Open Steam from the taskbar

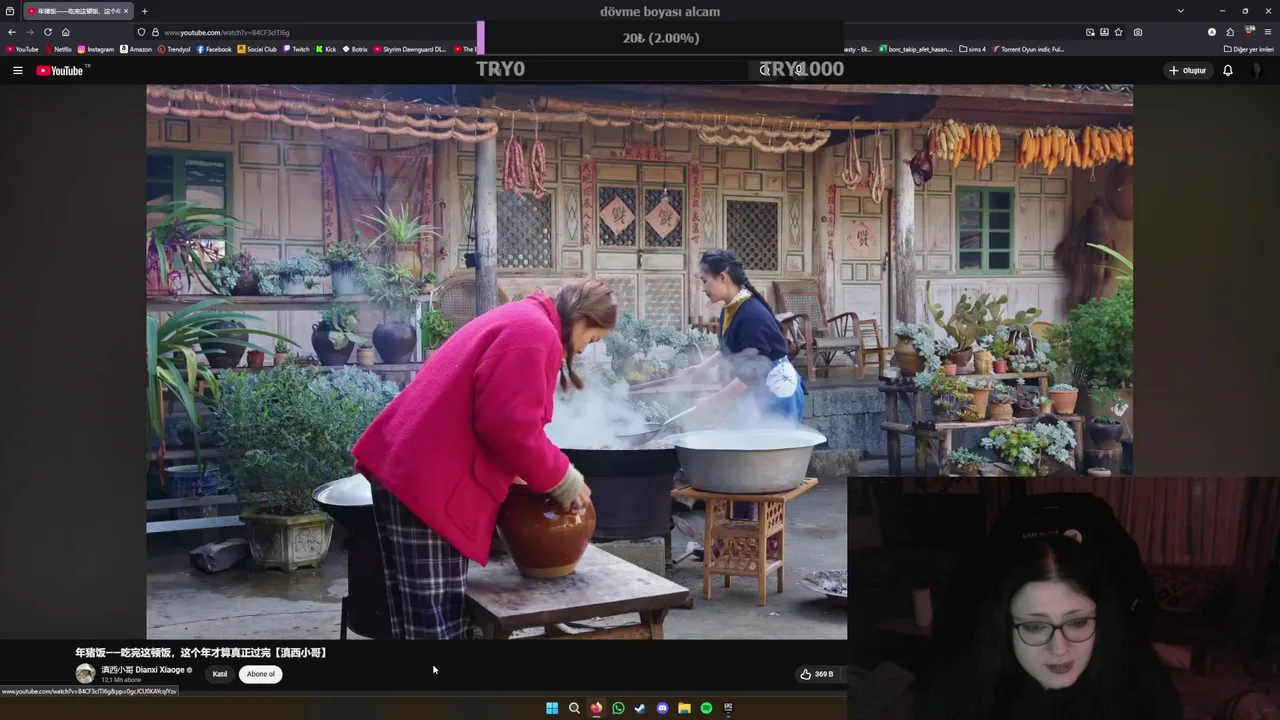pos(640,708)
